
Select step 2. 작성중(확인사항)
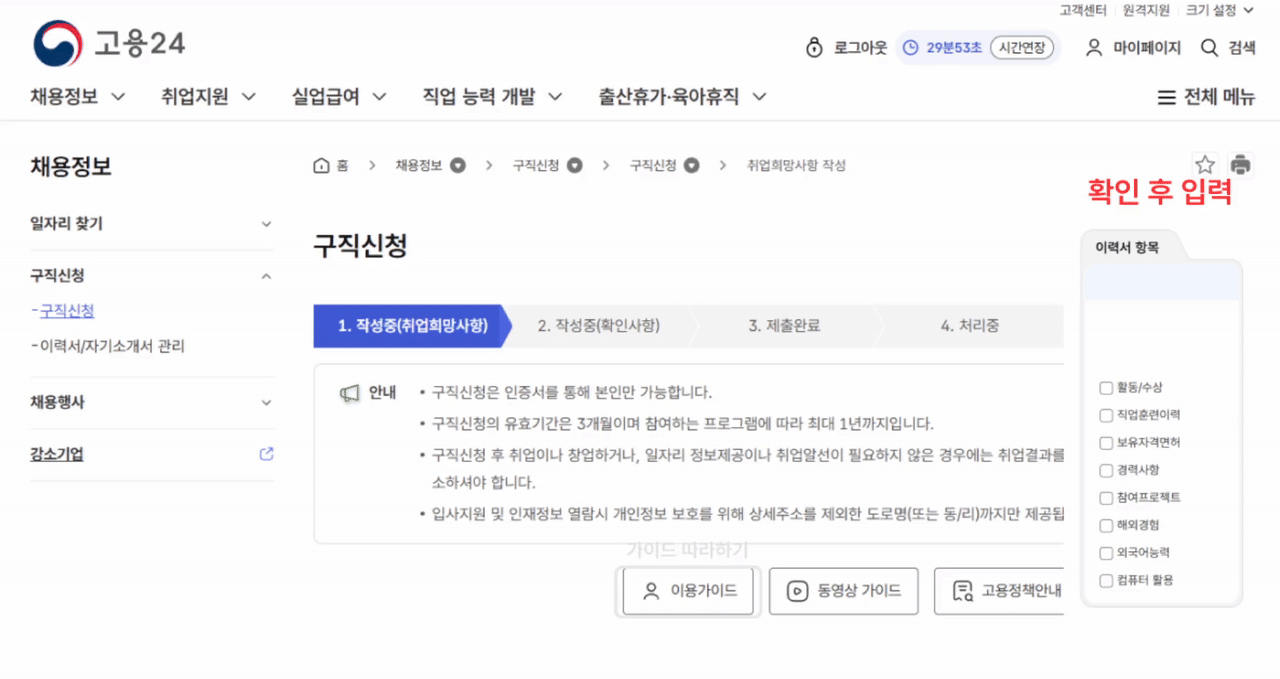tap(598, 326)
